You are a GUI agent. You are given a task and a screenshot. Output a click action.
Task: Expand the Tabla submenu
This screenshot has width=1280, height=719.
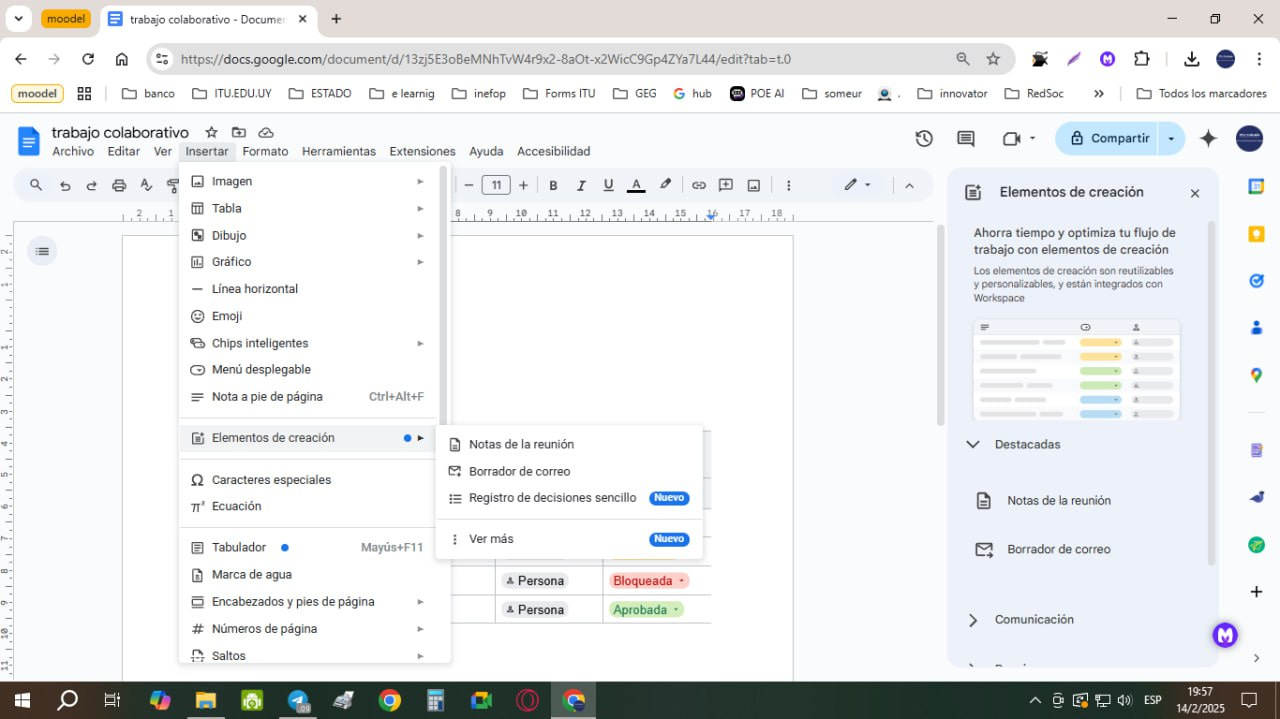tap(308, 208)
